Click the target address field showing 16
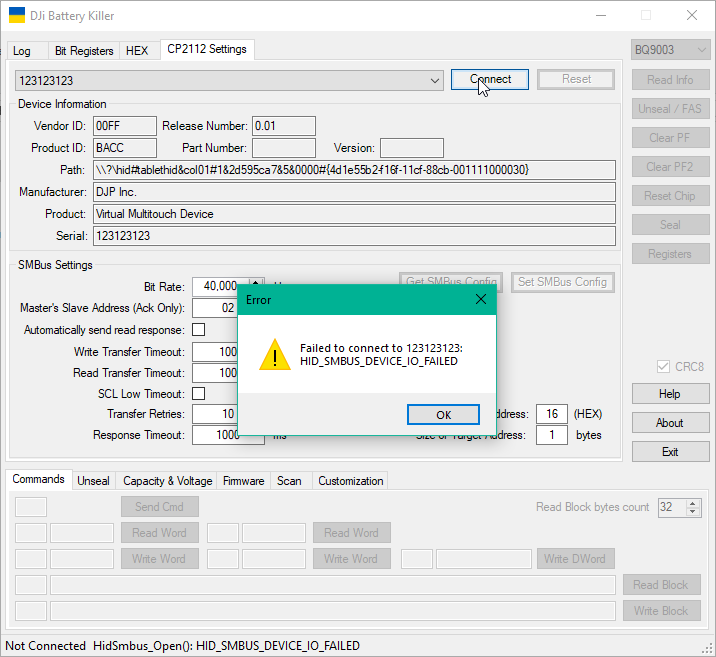Screen dimensions: 716x657 pyautogui.click(x=552, y=414)
